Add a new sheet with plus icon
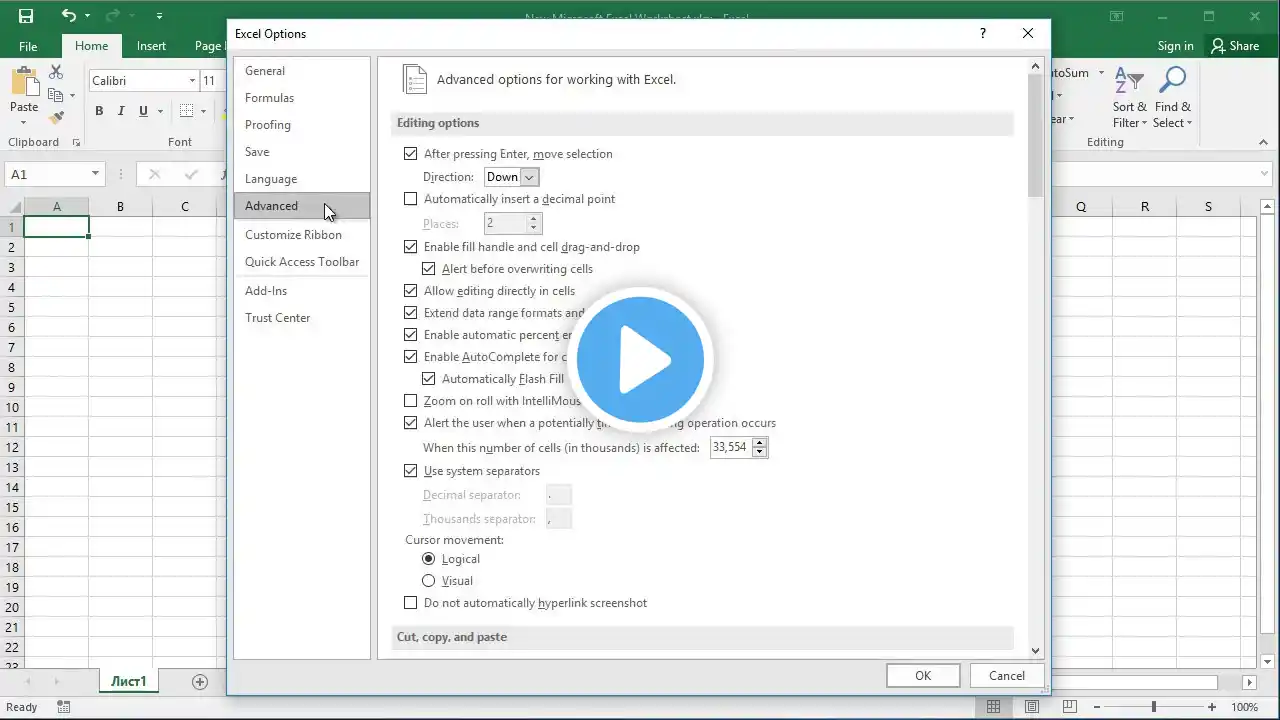The height and width of the screenshot is (720, 1280). pyautogui.click(x=200, y=682)
